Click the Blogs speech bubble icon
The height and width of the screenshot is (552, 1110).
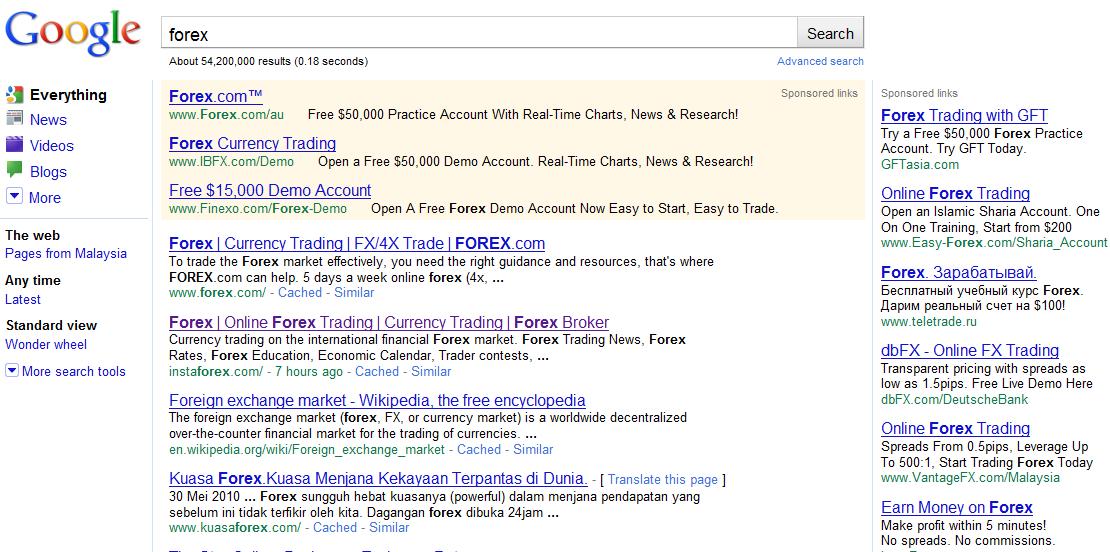tap(14, 171)
